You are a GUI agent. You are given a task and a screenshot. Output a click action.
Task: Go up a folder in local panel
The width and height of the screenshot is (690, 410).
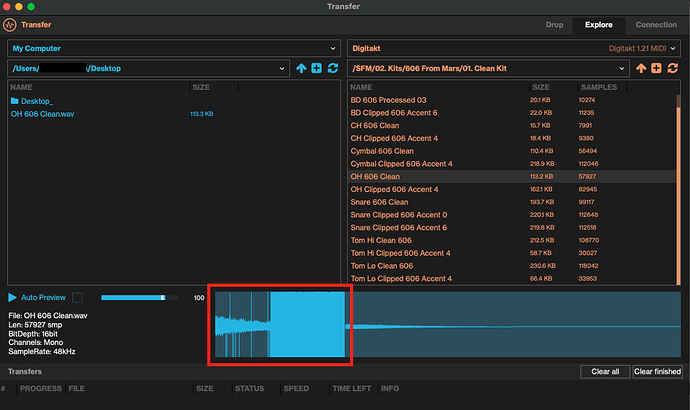(x=302, y=68)
